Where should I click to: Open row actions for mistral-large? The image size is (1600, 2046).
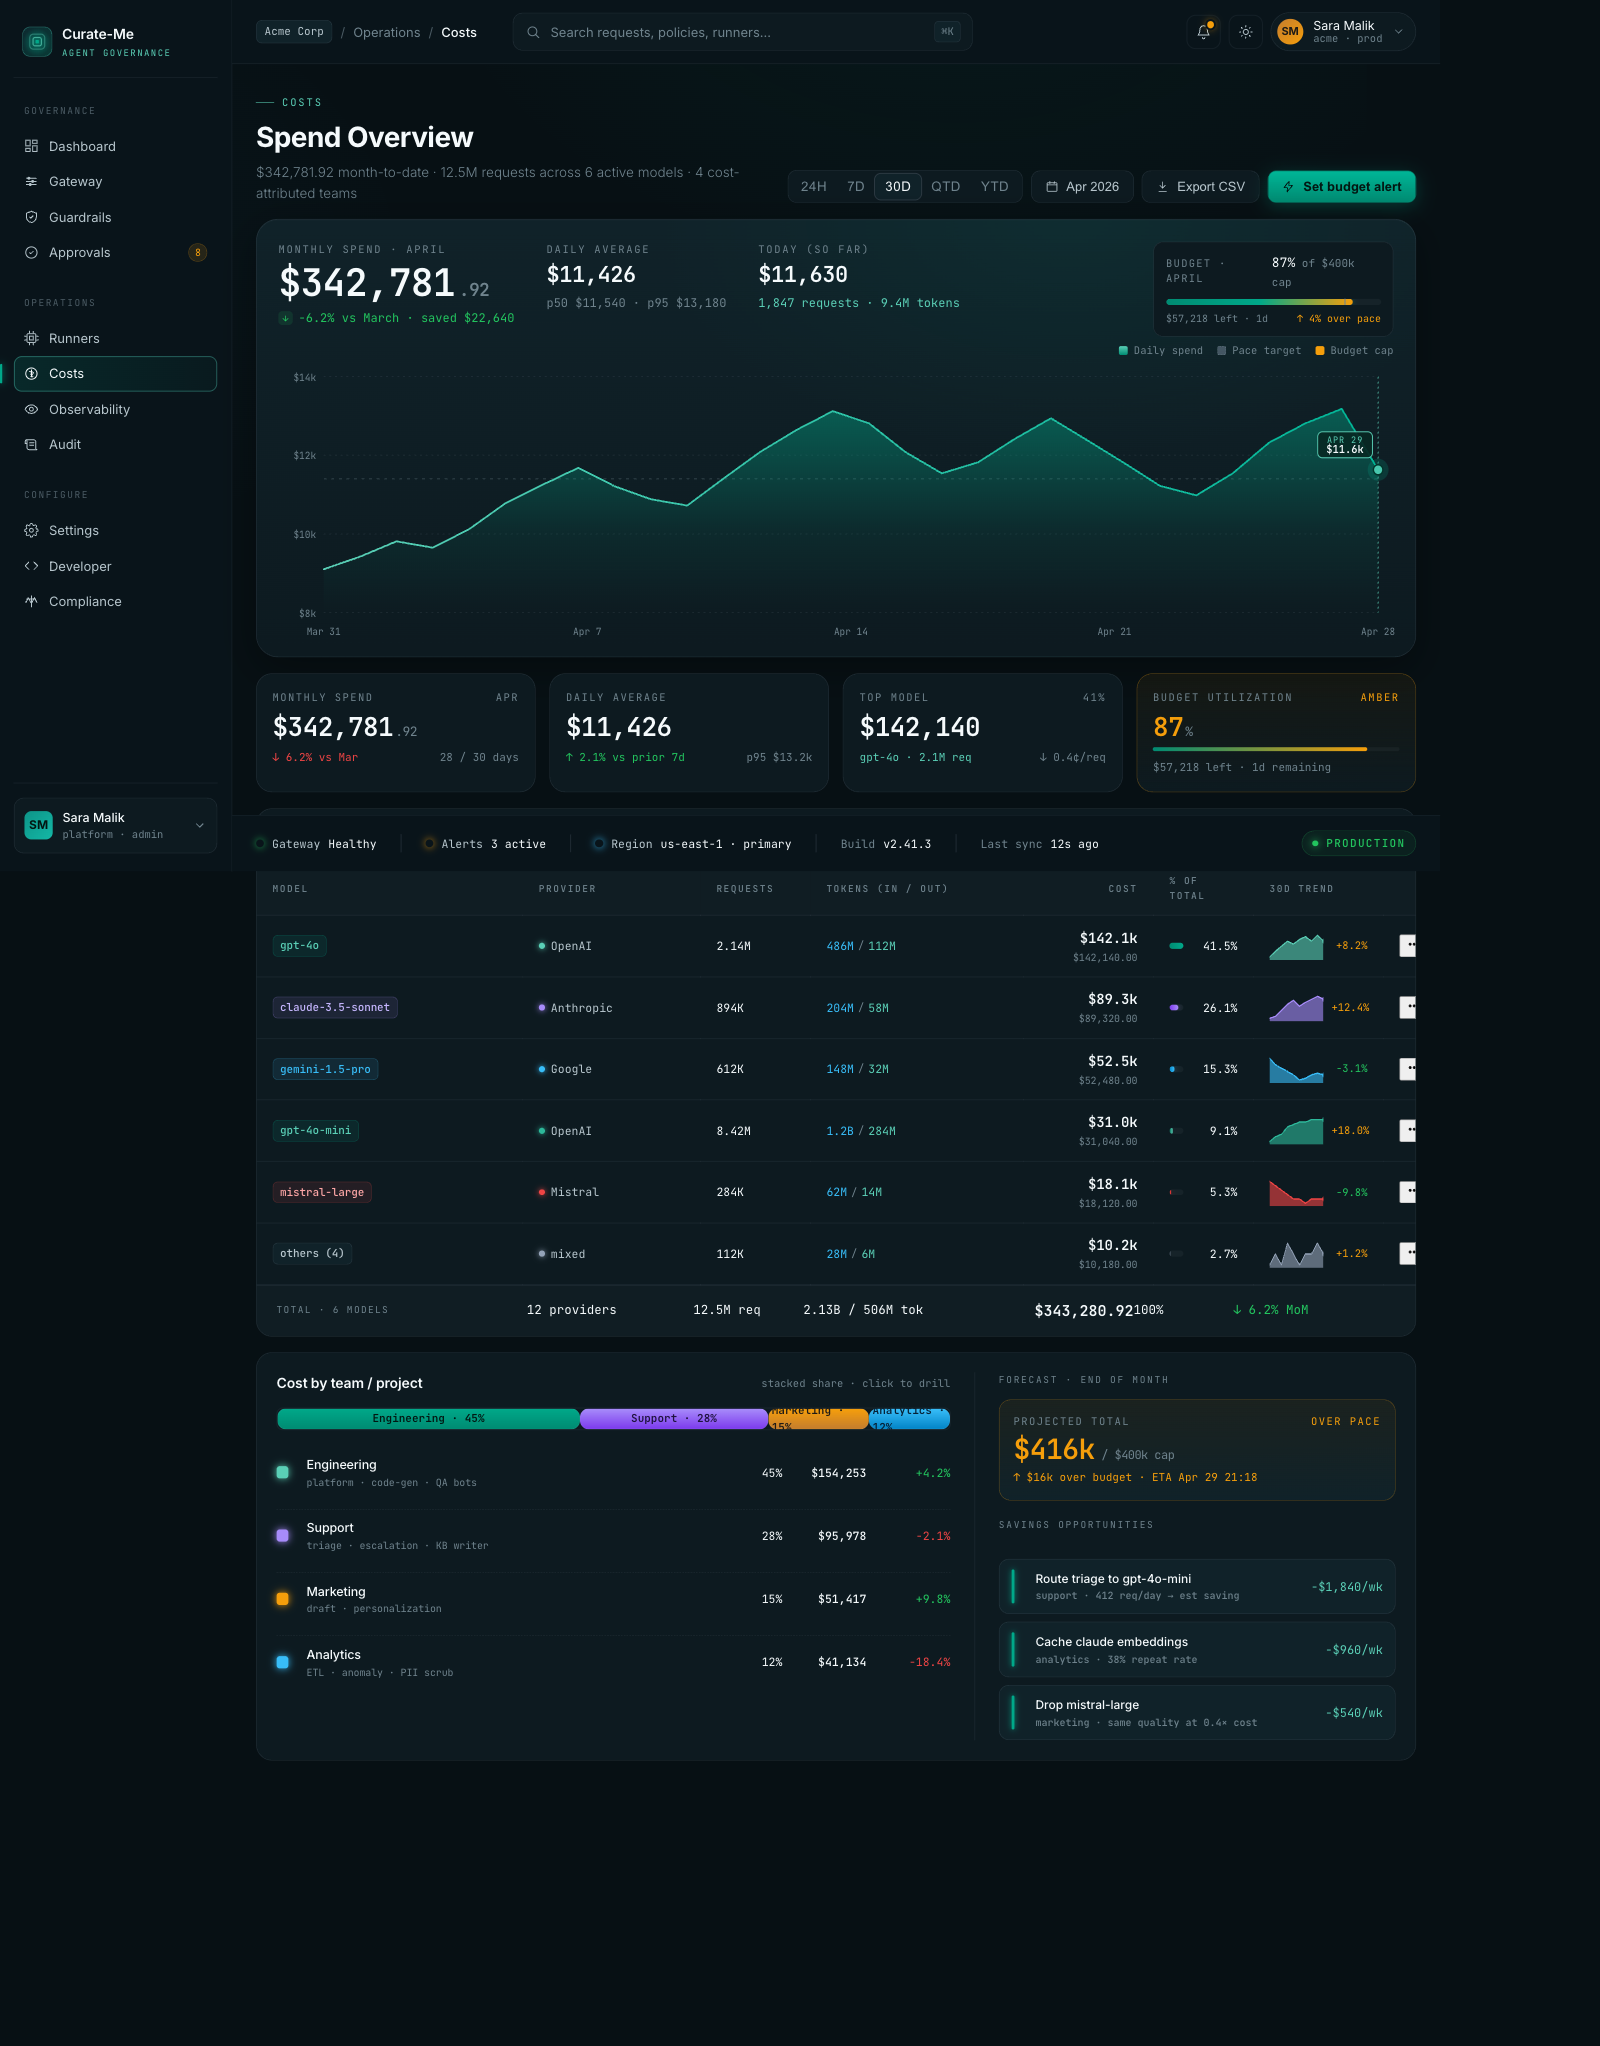[1407, 1191]
